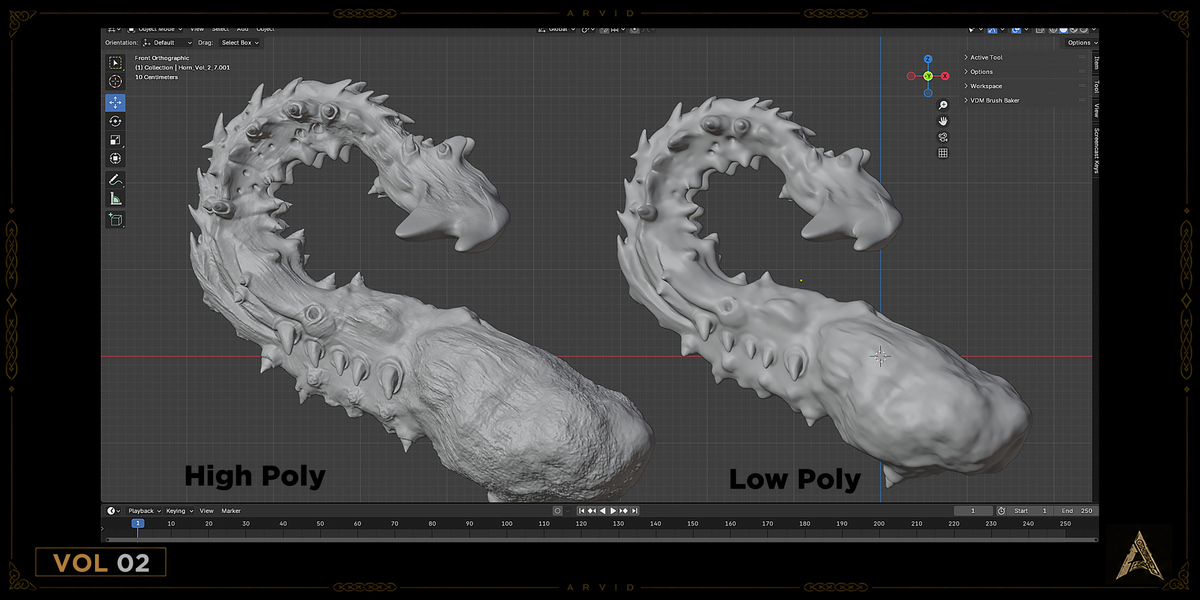The height and width of the screenshot is (600, 1200).
Task: Activate the Transform tool icon
Action: (x=115, y=158)
